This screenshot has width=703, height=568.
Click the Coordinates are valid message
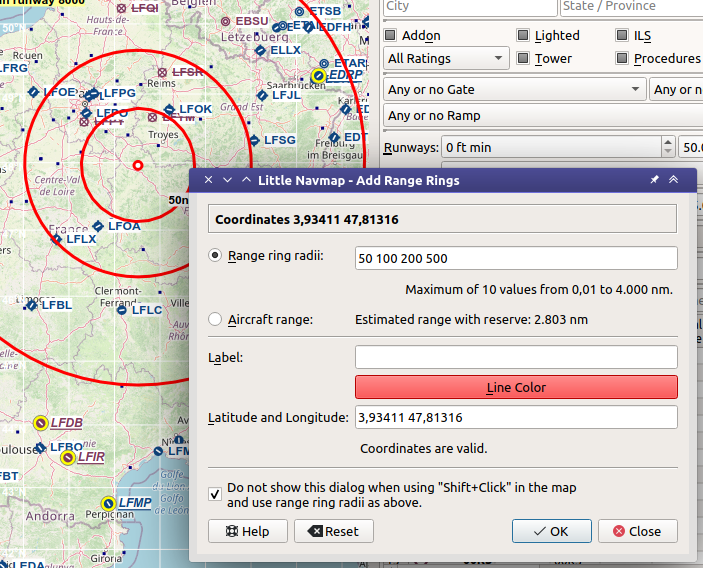[x=423, y=448]
